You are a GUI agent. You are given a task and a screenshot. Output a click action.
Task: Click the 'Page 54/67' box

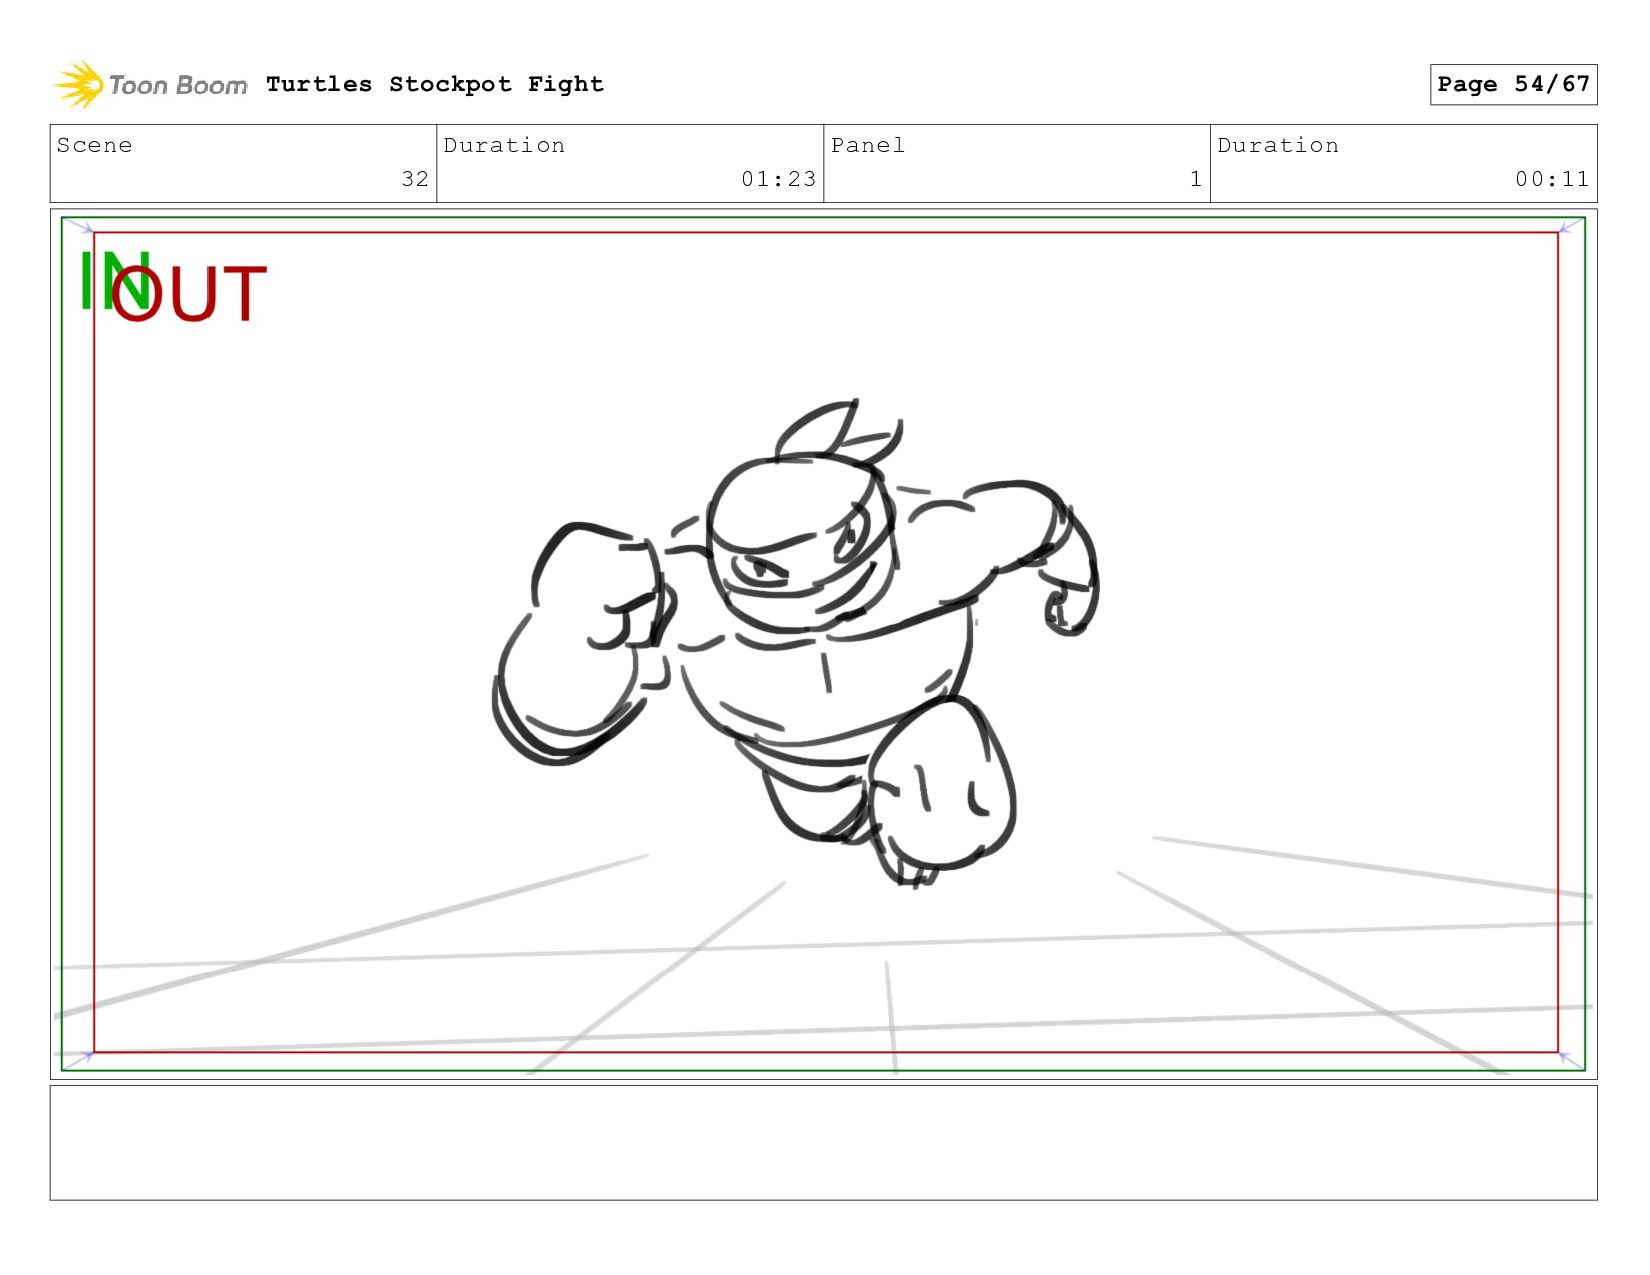[1513, 84]
